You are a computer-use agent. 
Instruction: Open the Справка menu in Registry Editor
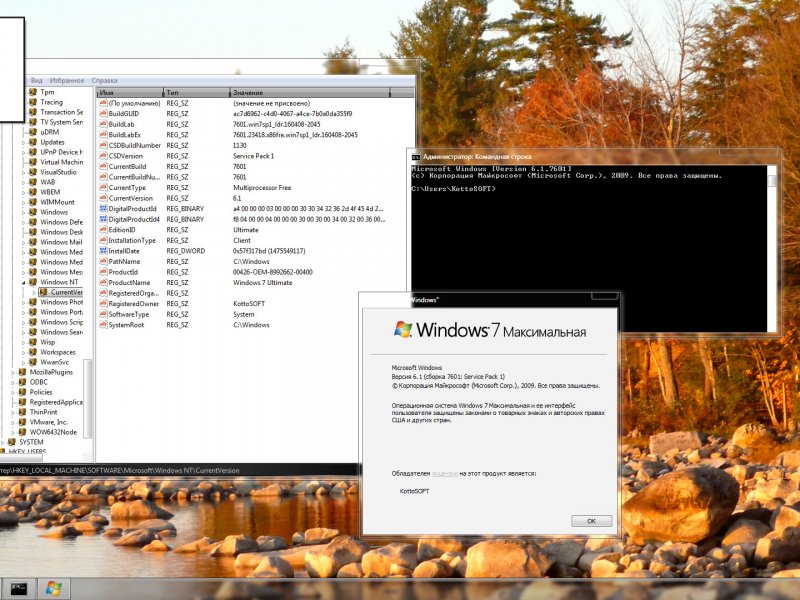pyautogui.click(x=105, y=81)
